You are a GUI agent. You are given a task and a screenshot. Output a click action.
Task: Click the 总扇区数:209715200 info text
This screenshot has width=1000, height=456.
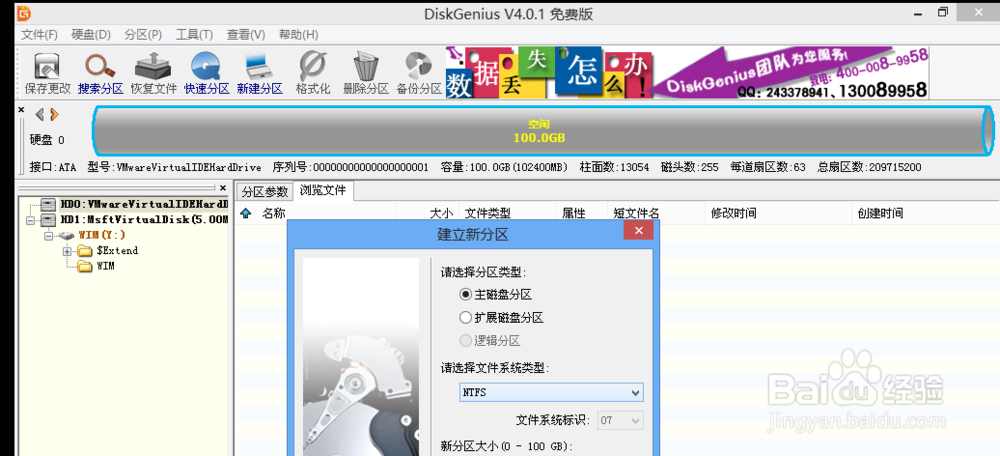pos(869,167)
